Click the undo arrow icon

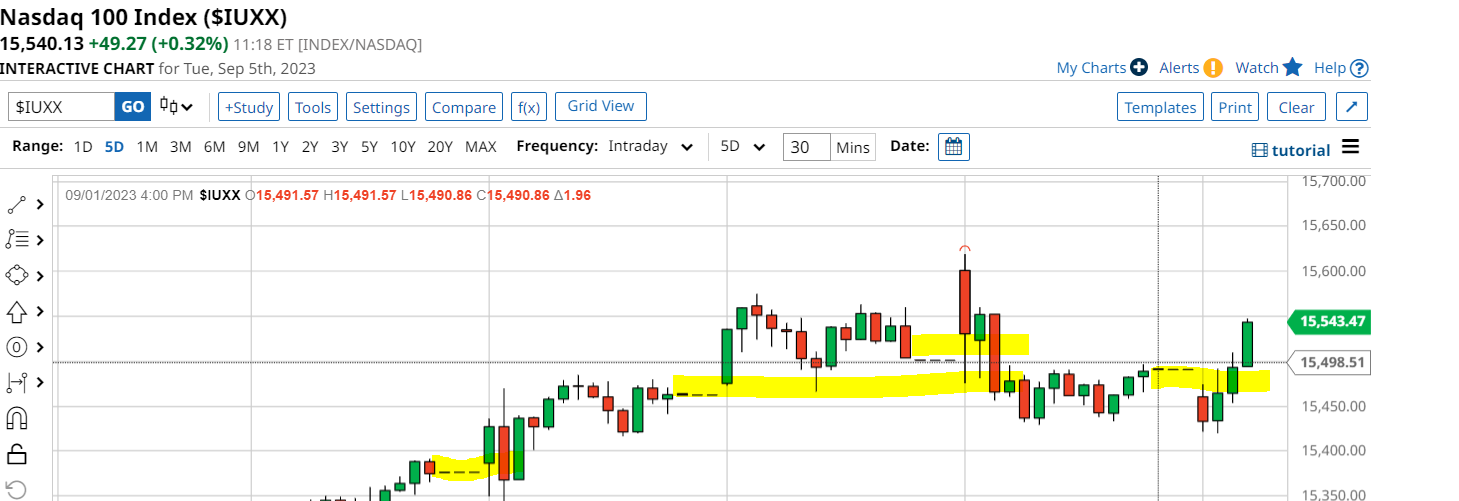click(16, 489)
